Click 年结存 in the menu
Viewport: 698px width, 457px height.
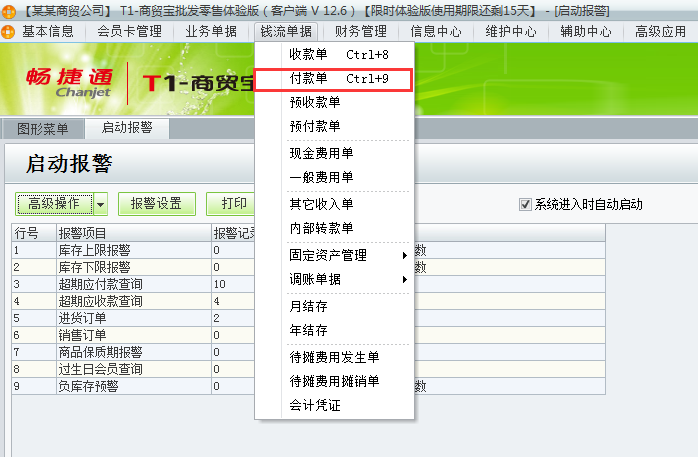pos(334,330)
